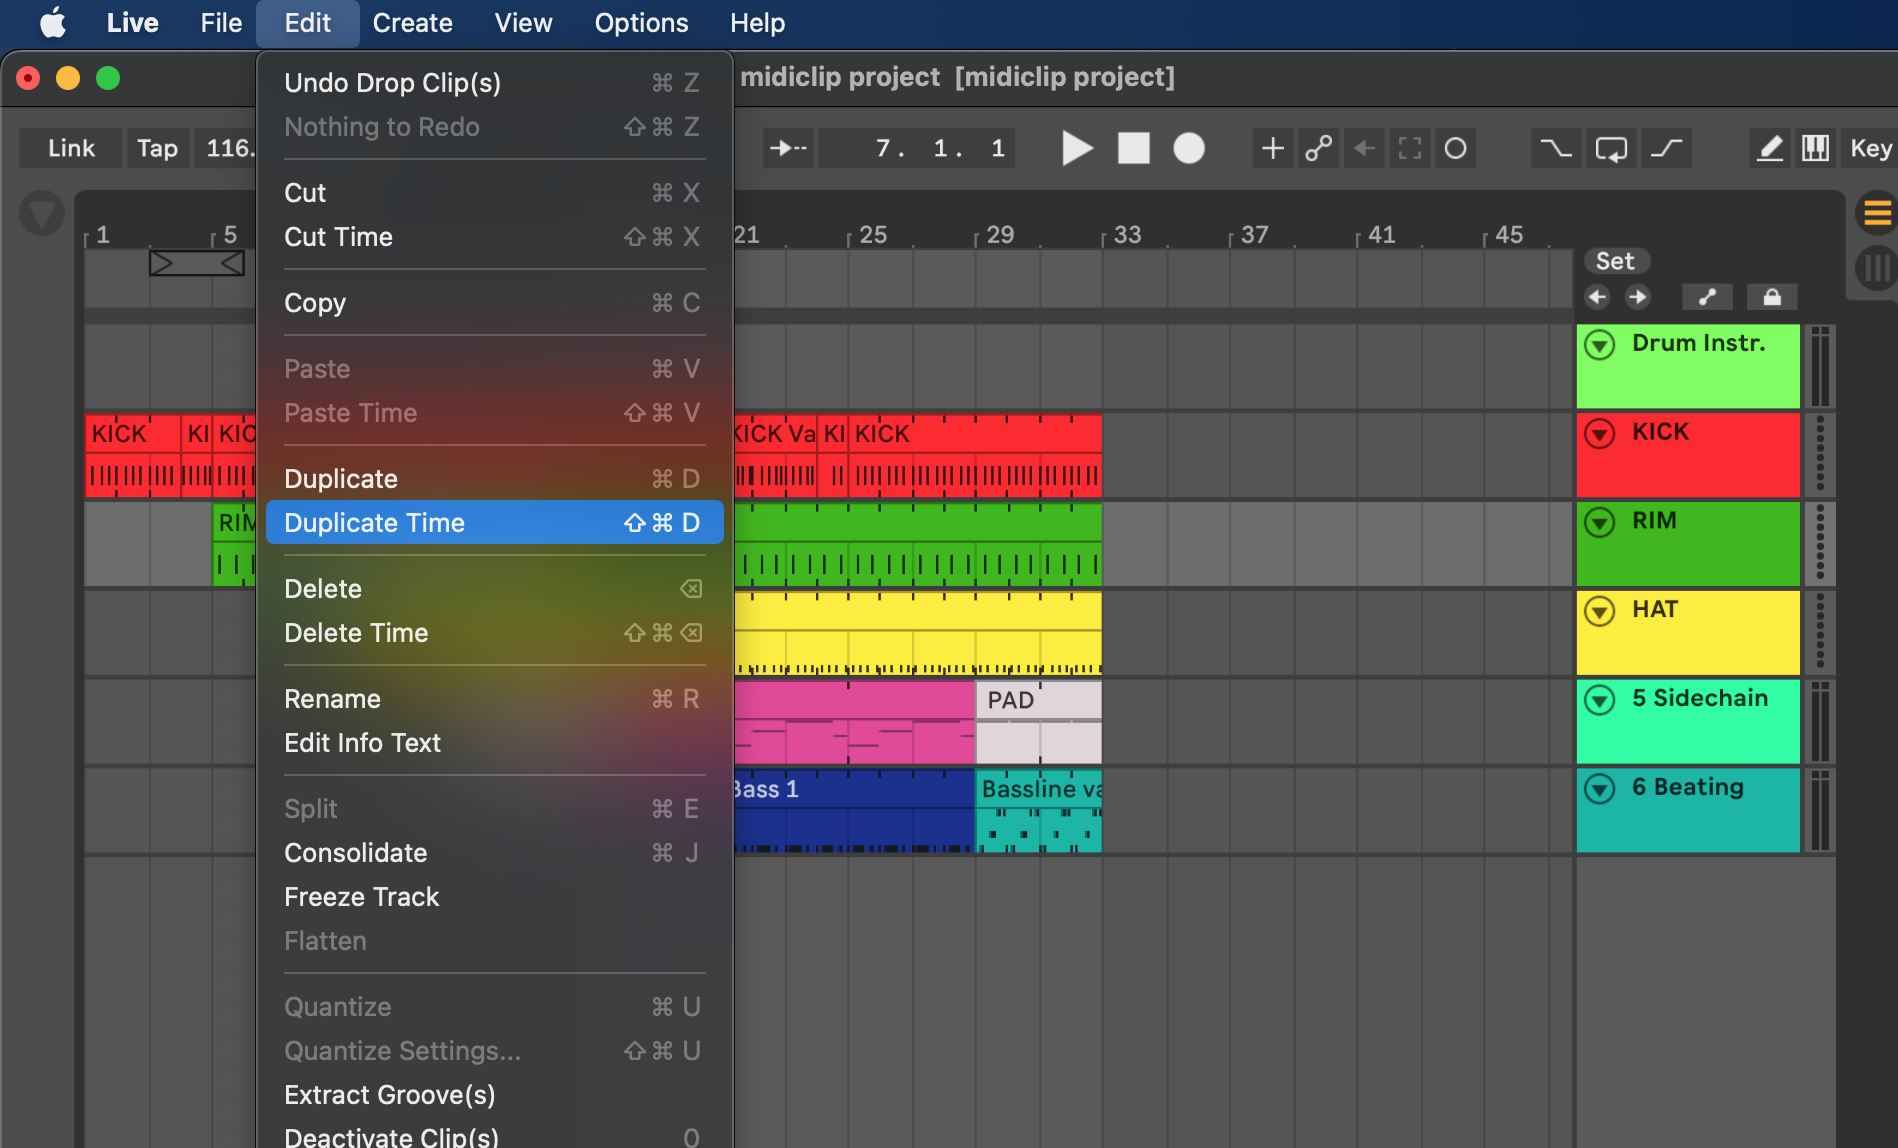Toggle the Loop switch in transport
The height and width of the screenshot is (1148, 1898).
click(1610, 149)
